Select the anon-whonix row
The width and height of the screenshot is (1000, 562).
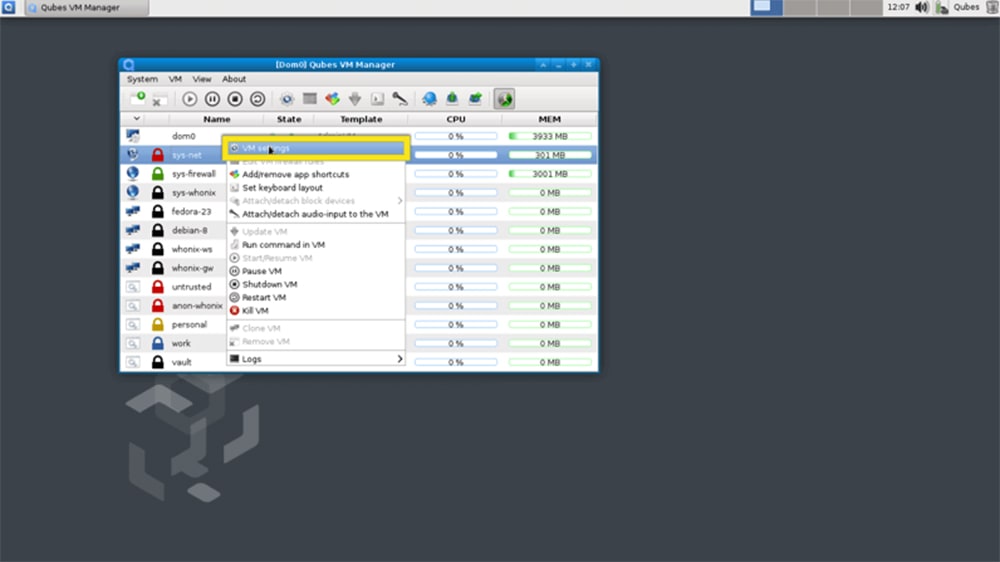[197, 306]
